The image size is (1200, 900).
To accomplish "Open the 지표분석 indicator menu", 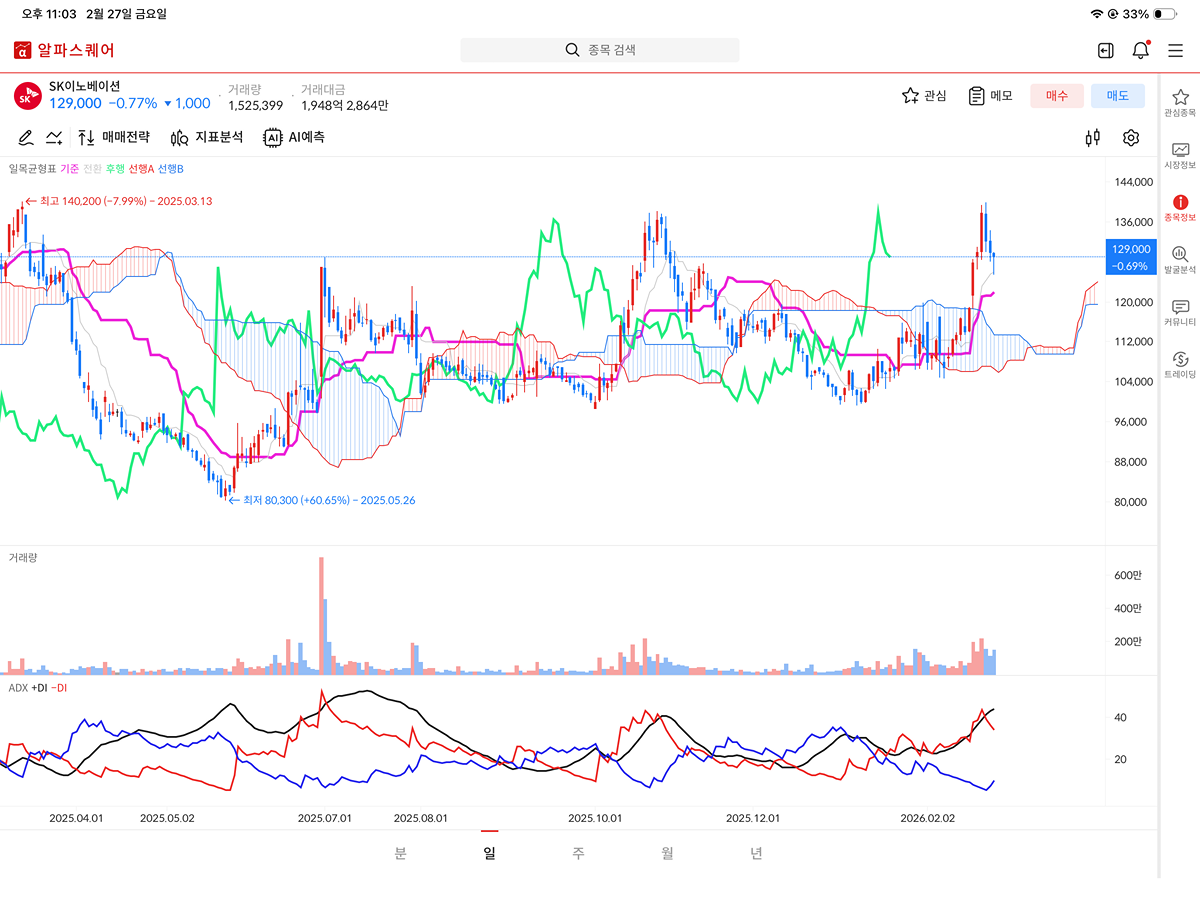I will (x=207, y=138).
